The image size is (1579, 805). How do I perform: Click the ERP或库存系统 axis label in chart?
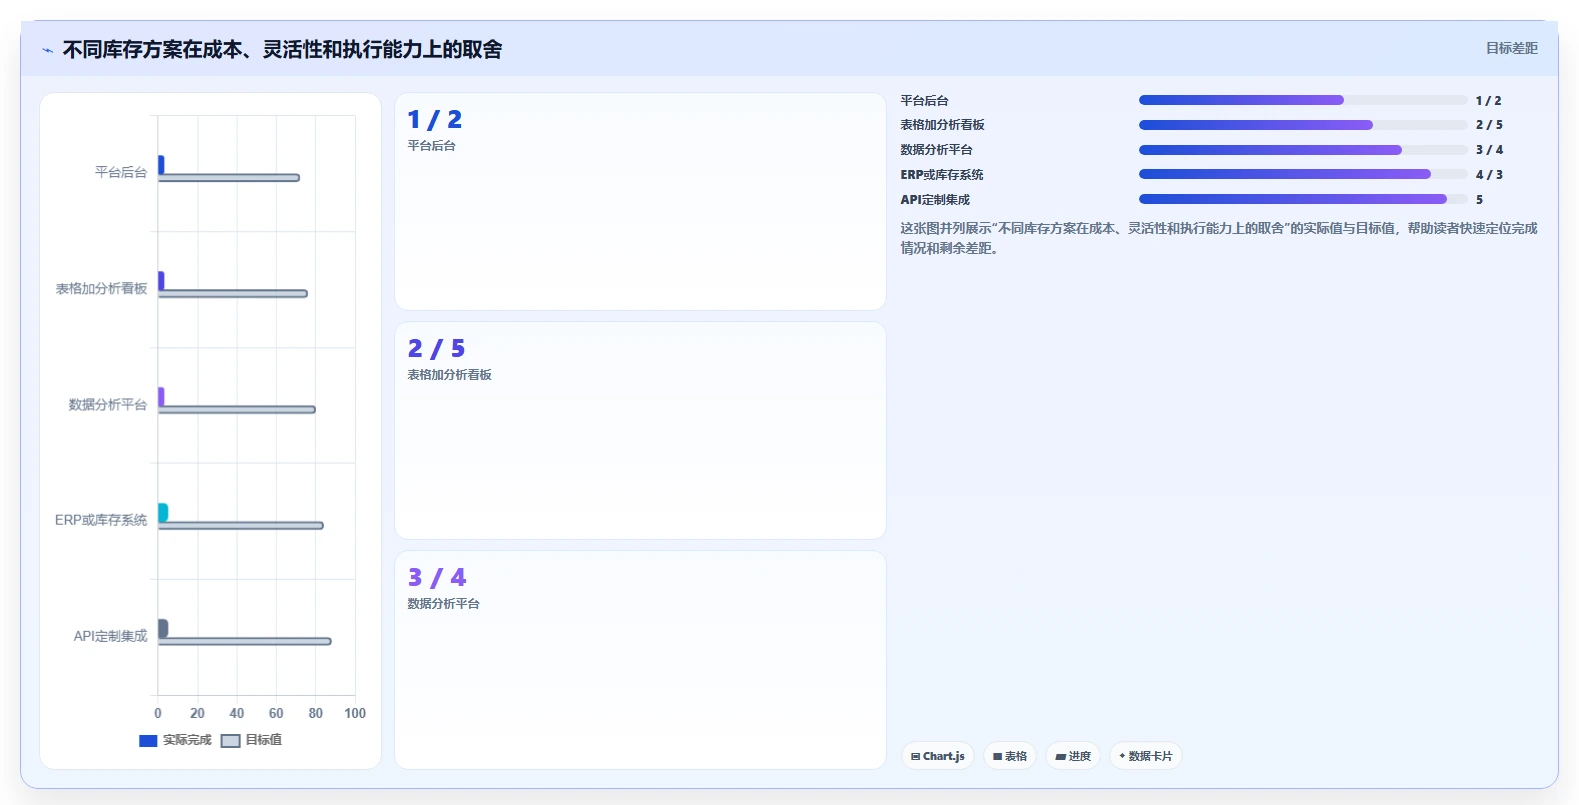(x=101, y=520)
